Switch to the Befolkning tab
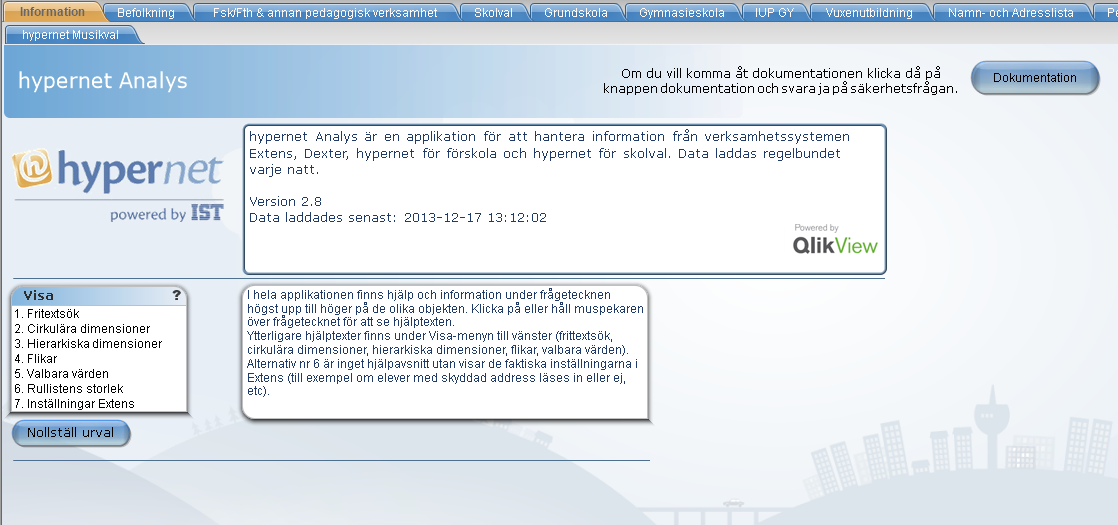 click(145, 13)
